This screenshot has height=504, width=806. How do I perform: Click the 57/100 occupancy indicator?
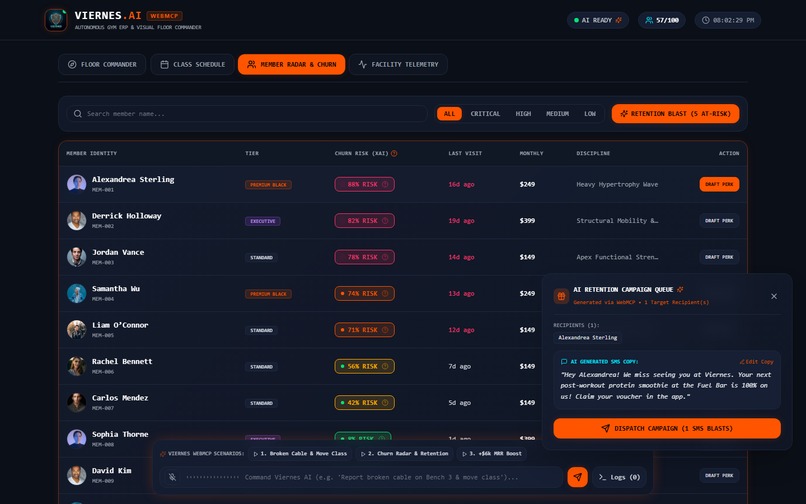pyautogui.click(x=662, y=20)
